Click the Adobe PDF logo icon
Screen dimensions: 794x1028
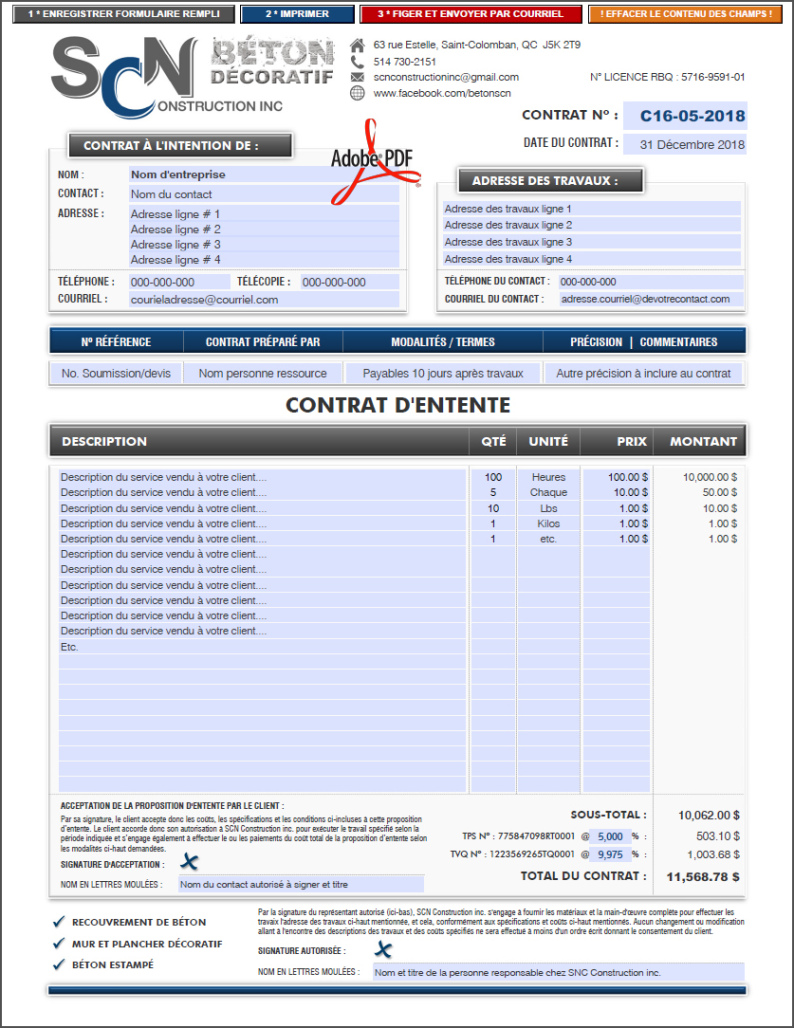click(x=375, y=162)
